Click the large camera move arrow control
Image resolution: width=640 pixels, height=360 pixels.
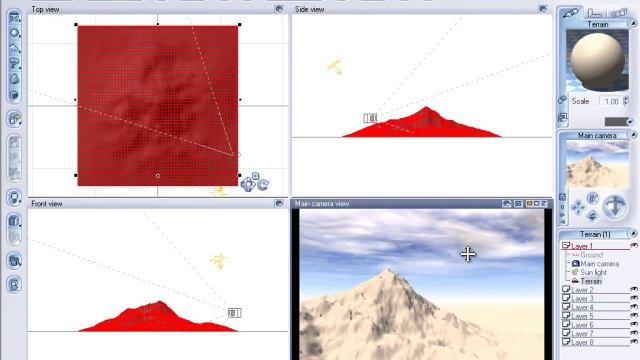pyautogui.click(x=614, y=206)
